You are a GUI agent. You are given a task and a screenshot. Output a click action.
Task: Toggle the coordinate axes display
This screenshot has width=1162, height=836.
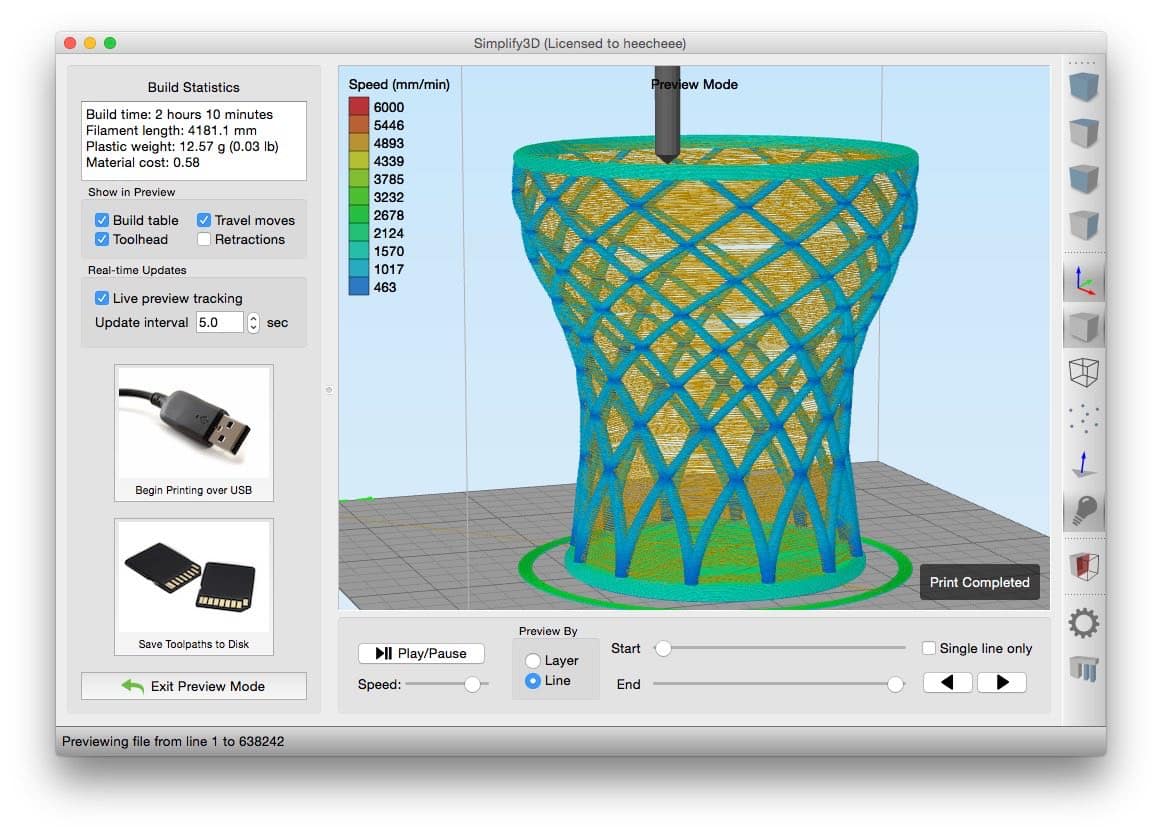coord(1084,281)
